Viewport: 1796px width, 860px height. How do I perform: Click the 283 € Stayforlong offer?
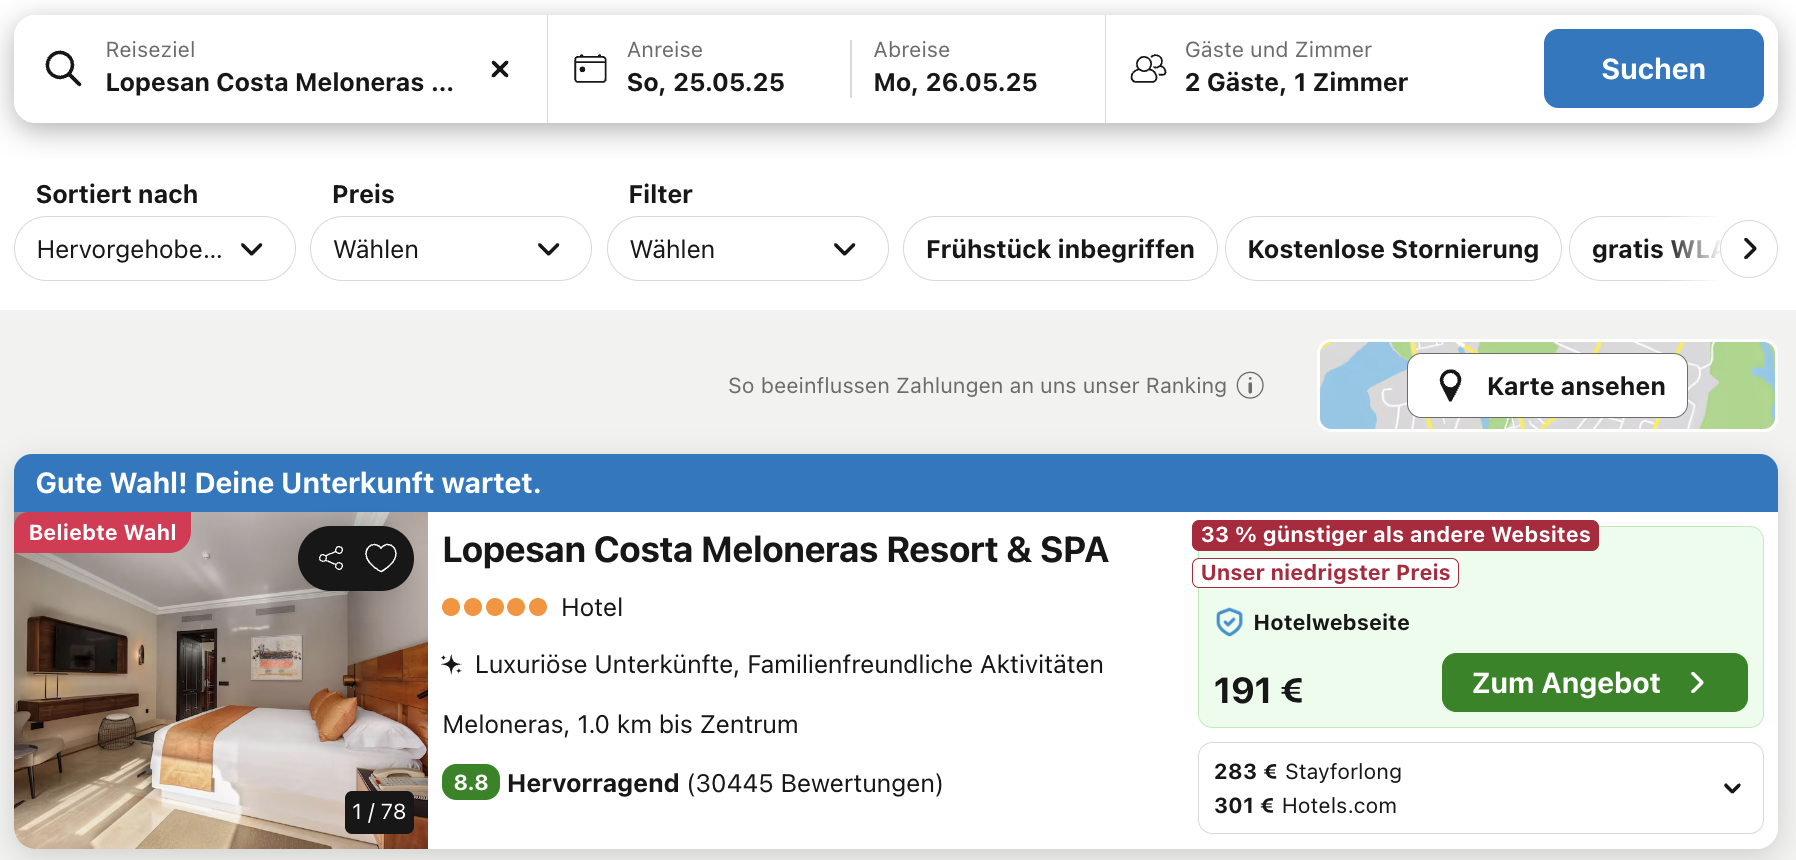click(x=1308, y=771)
